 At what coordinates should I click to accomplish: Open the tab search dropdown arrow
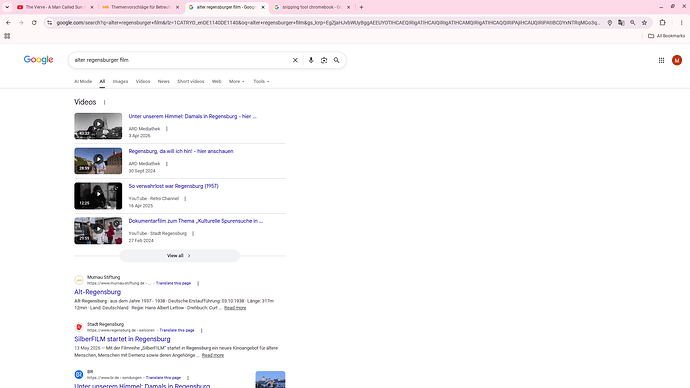[x=7, y=7]
